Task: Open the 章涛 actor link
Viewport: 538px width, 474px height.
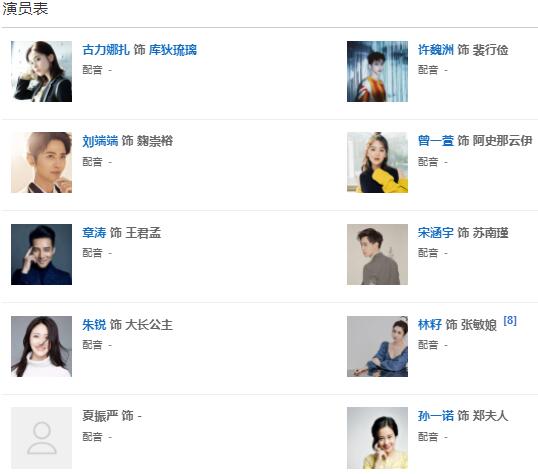Action: tap(94, 233)
